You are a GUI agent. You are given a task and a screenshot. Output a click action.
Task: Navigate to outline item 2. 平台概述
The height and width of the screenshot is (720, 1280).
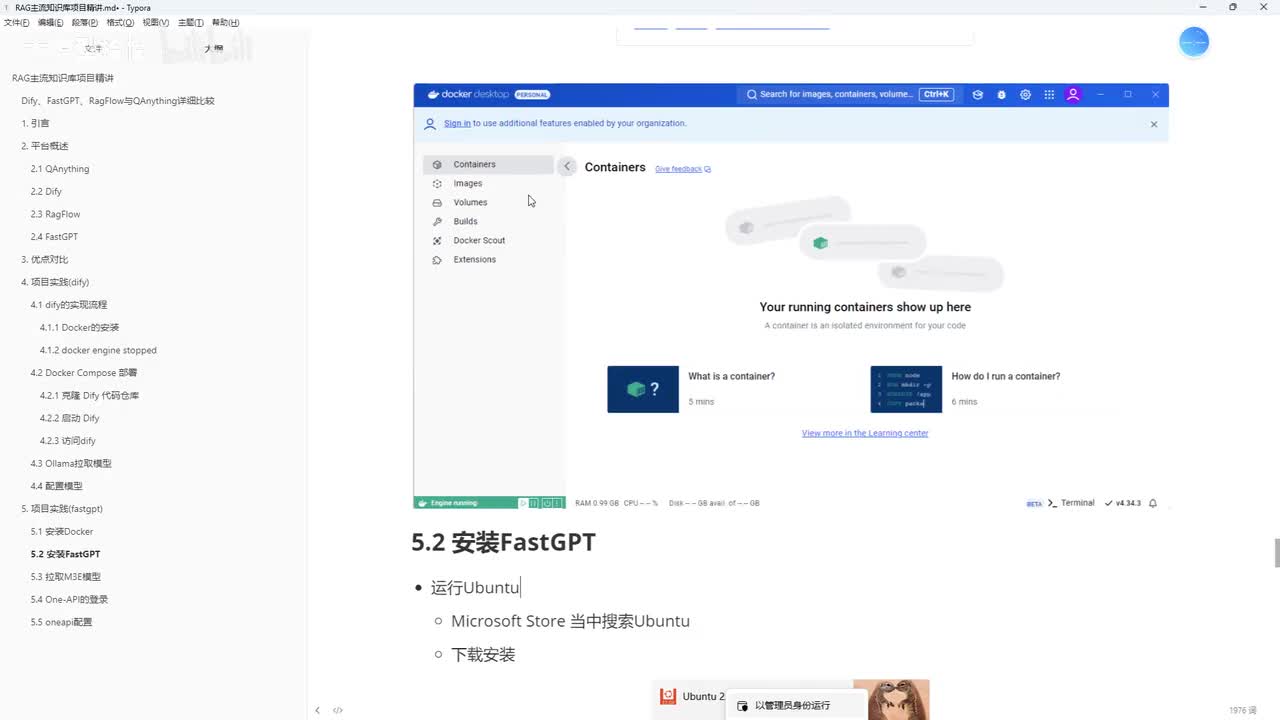(45, 146)
